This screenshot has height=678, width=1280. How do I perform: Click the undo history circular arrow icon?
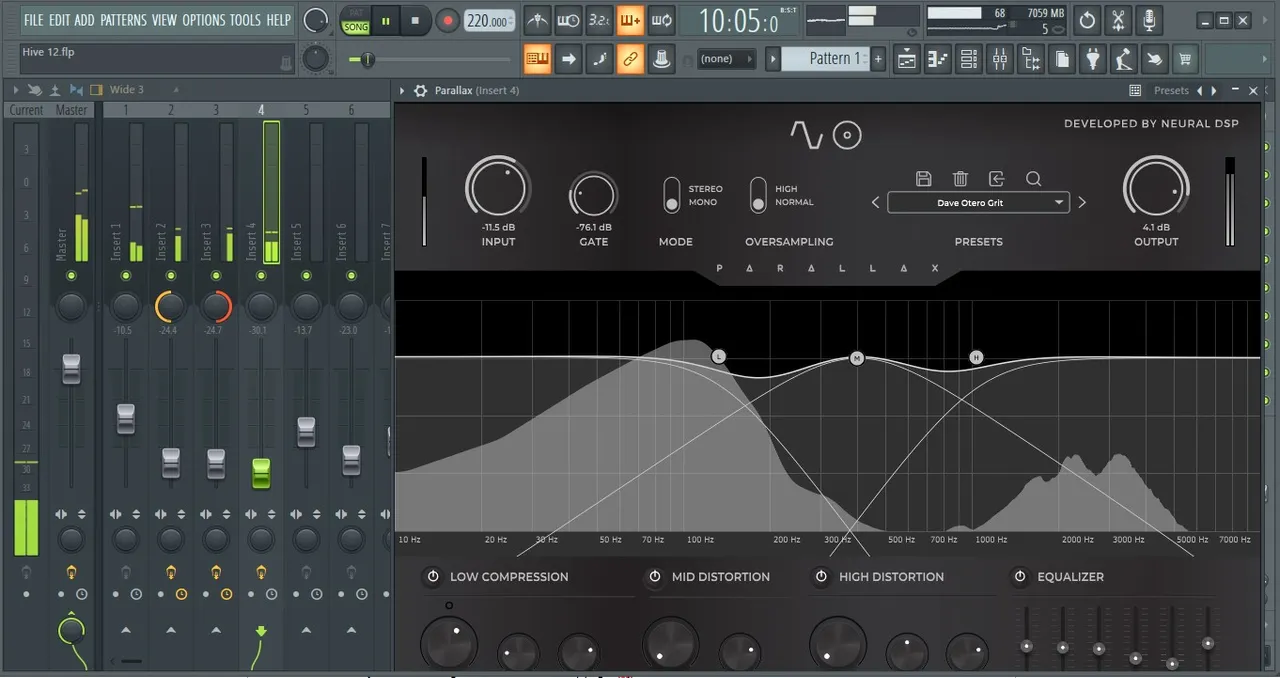tap(1087, 20)
